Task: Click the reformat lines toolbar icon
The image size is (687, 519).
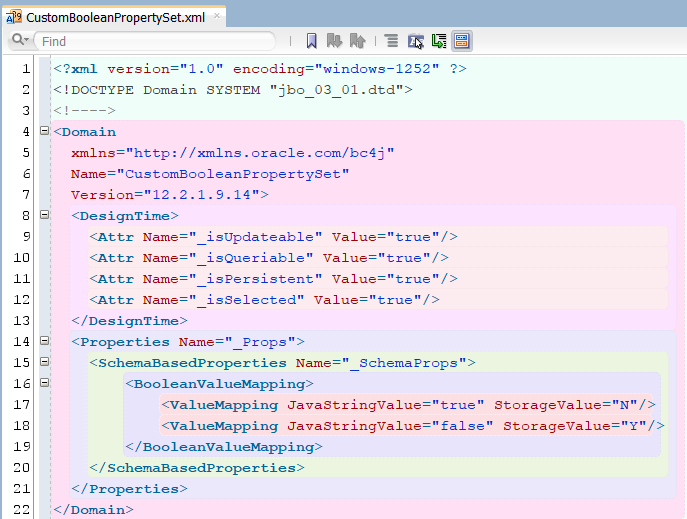Action: pos(391,41)
